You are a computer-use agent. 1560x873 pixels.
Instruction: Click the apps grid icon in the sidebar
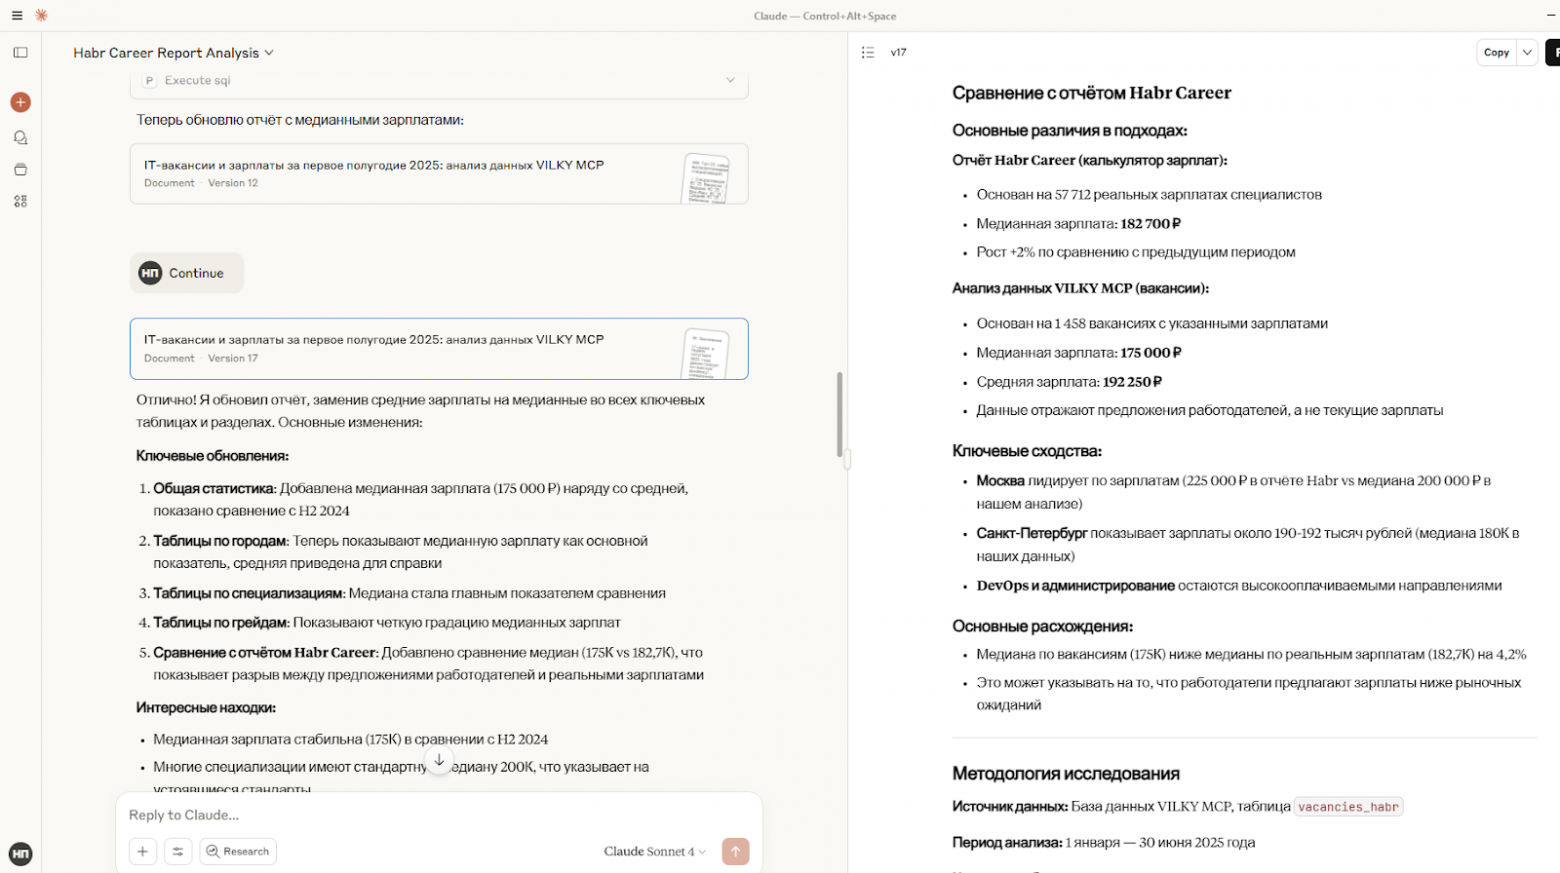pyautogui.click(x=20, y=201)
